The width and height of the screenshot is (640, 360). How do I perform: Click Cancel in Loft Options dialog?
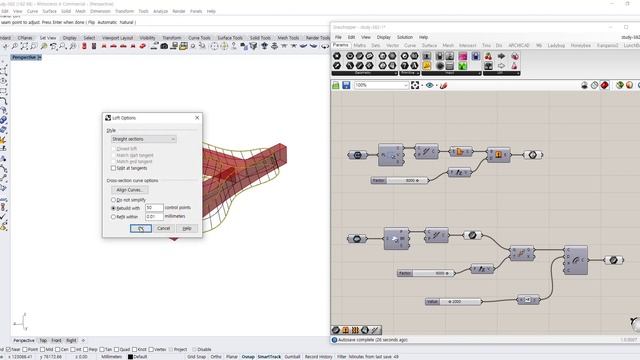coord(163,229)
